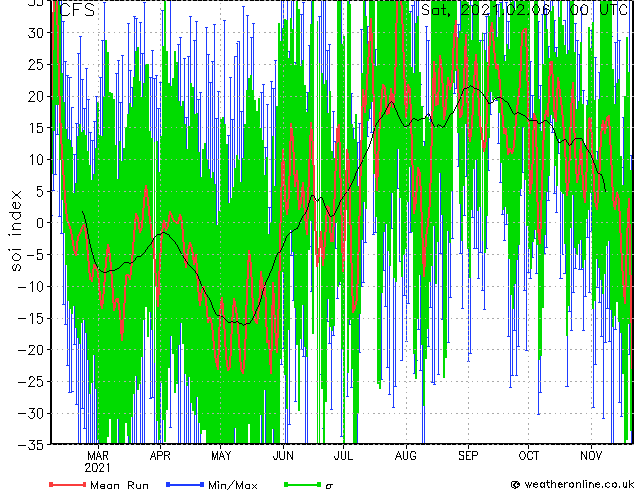Screen dimensions: 634x490
Task: Click the y-axis value 15
Action: (x=36, y=128)
